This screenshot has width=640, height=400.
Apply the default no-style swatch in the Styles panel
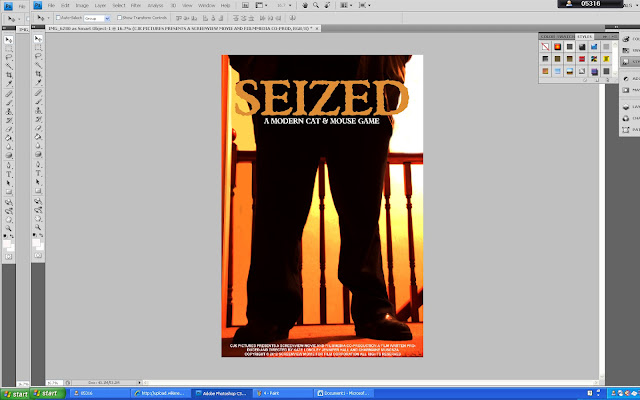pos(545,47)
